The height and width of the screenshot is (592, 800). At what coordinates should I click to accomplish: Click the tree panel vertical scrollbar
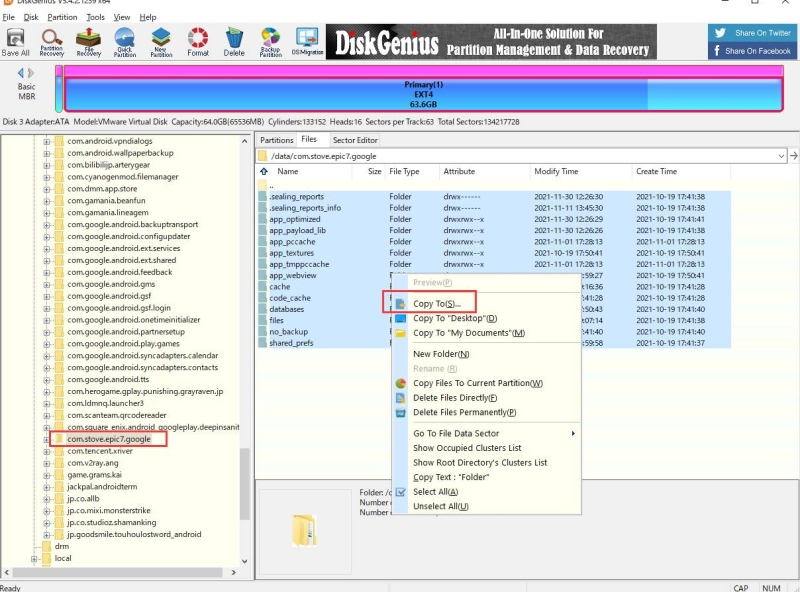pyautogui.click(x=244, y=483)
